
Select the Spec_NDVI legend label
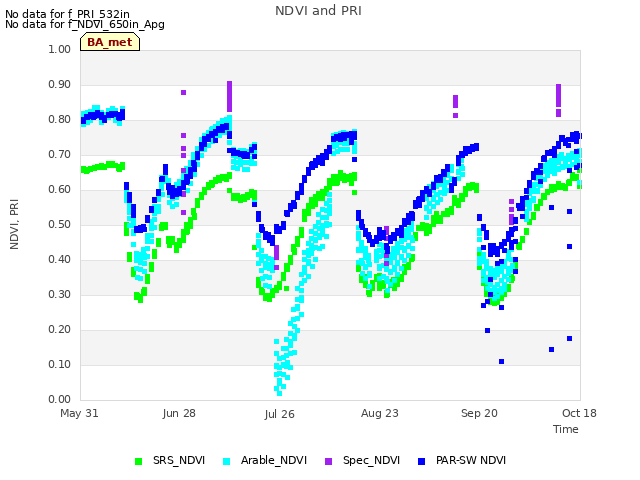pyautogui.click(x=371, y=460)
